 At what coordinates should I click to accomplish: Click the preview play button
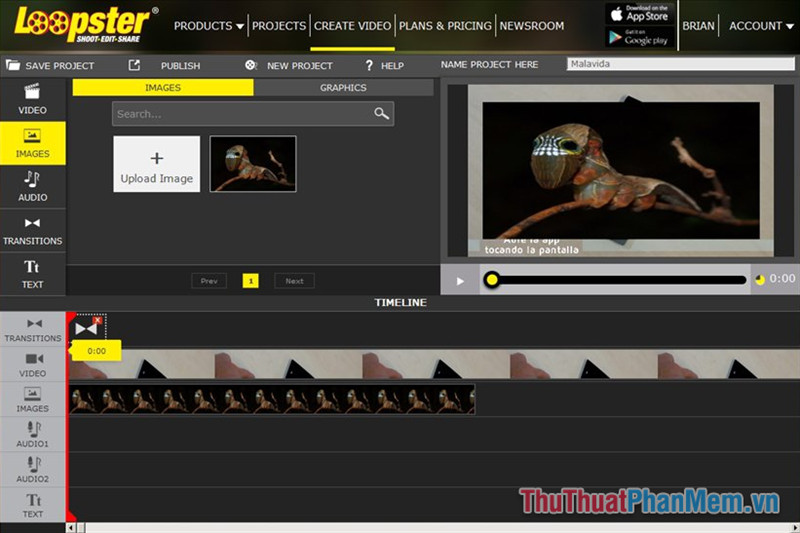[x=460, y=281]
